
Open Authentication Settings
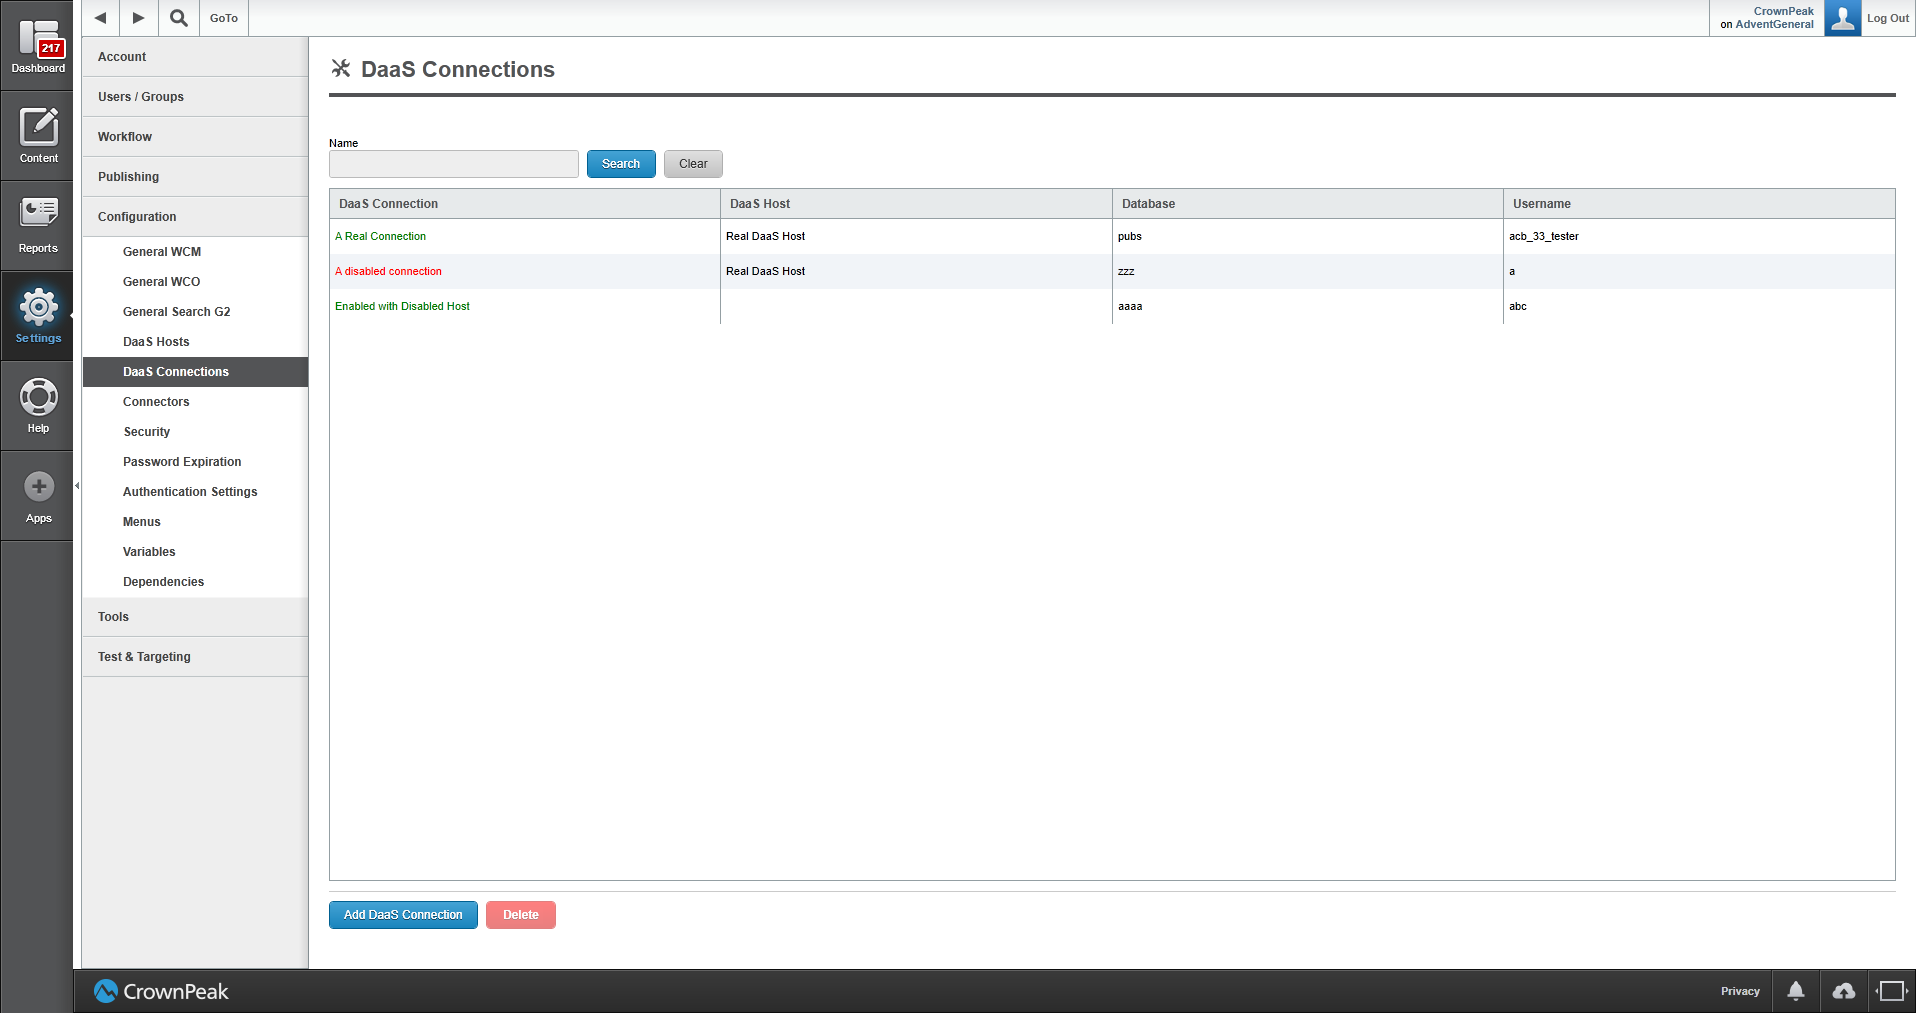tap(195, 492)
